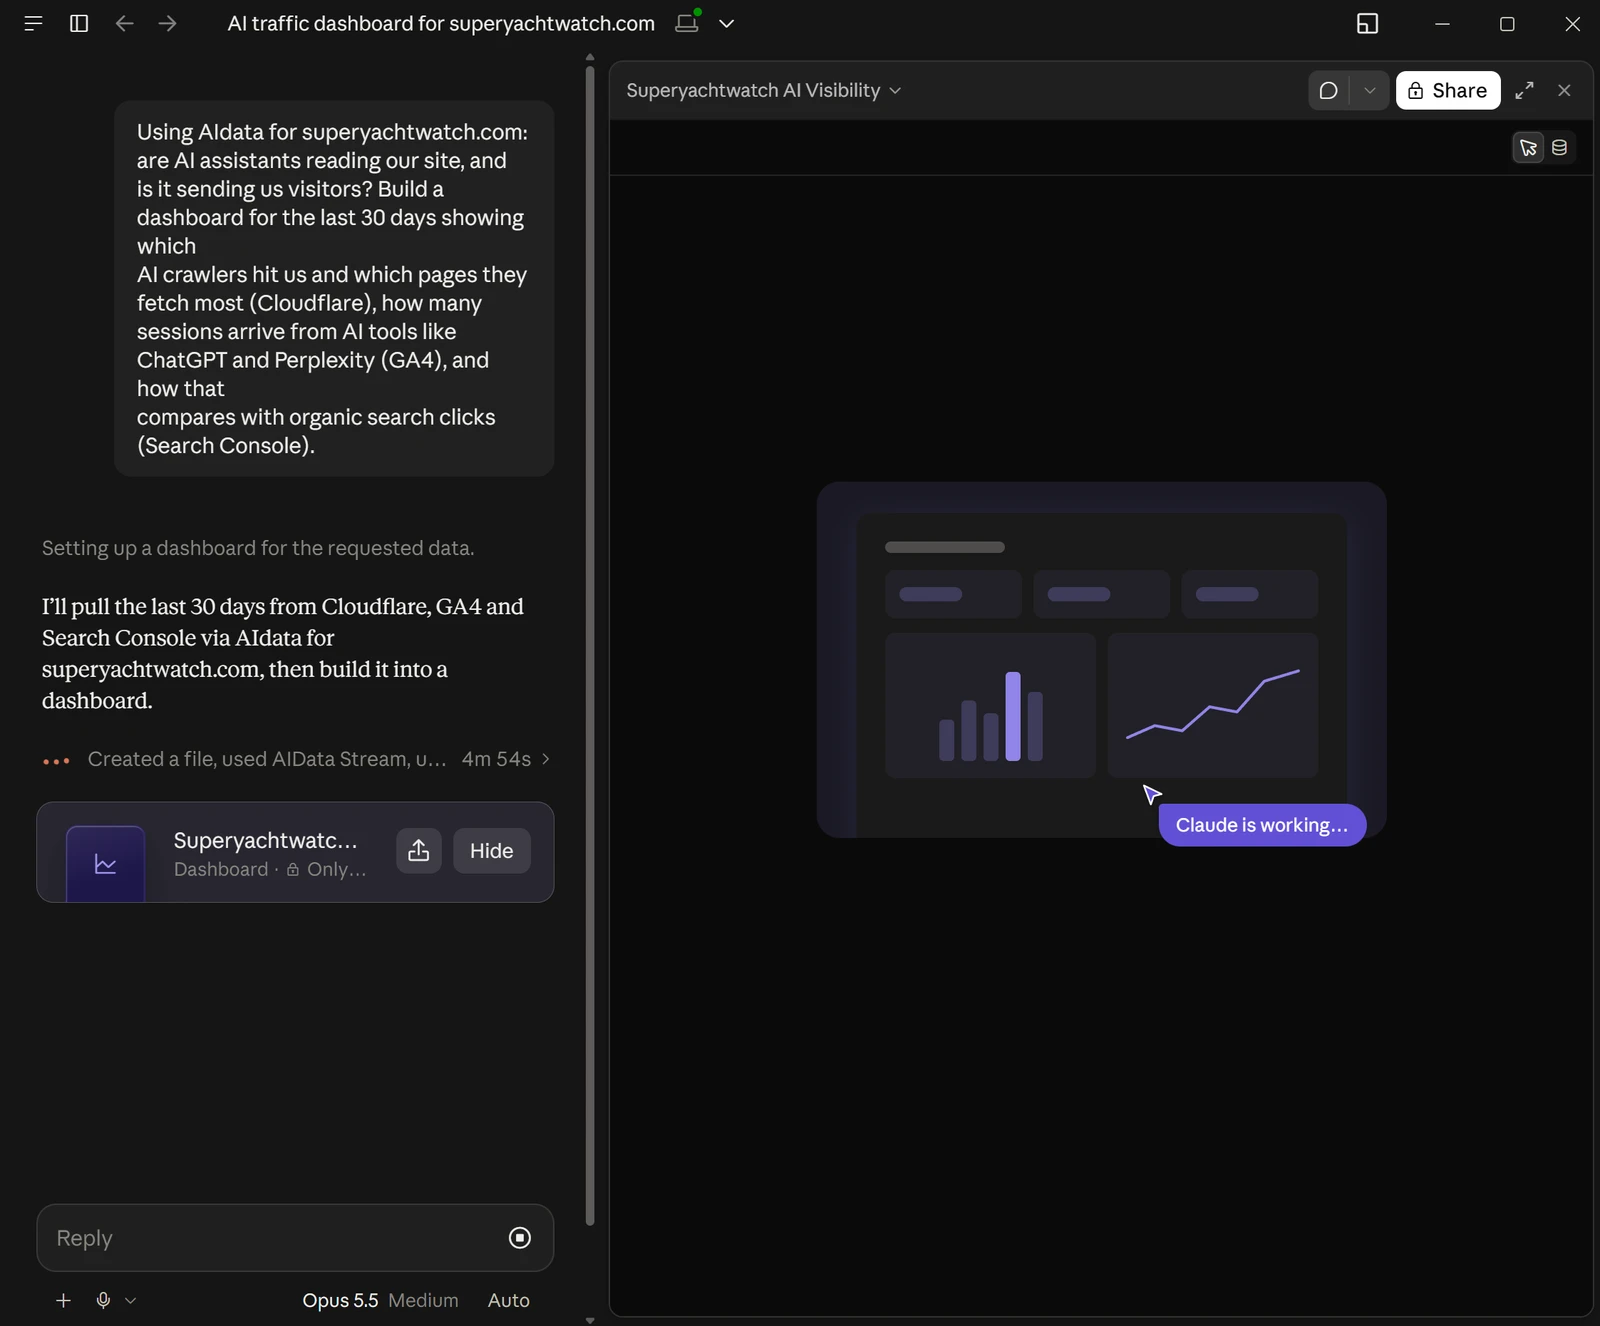Image resolution: width=1600 pixels, height=1326 pixels.
Task: Click the Share button
Action: 1448,90
